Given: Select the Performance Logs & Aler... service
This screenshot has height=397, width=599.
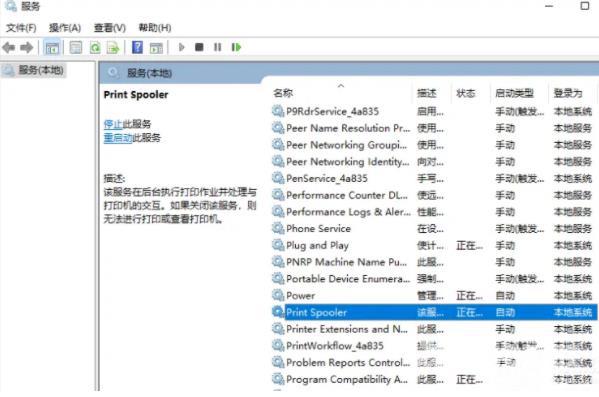Looking at the screenshot, I should (x=434, y=212).
